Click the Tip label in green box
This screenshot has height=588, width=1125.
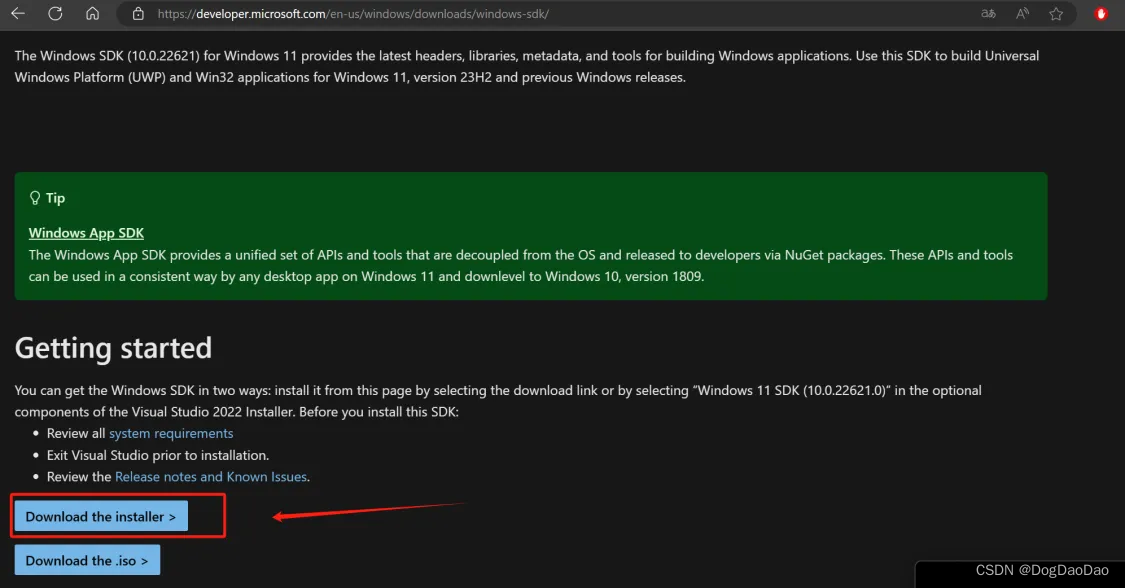(55, 198)
